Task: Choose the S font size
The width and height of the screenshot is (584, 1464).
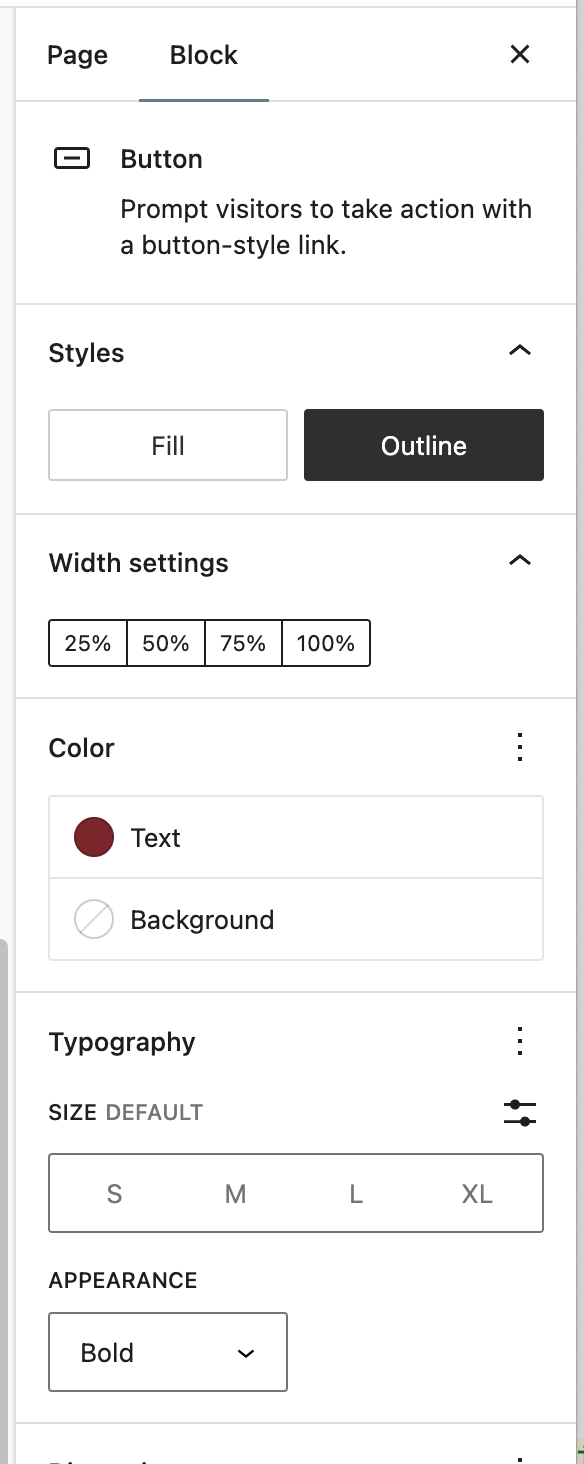Action: pos(114,1193)
